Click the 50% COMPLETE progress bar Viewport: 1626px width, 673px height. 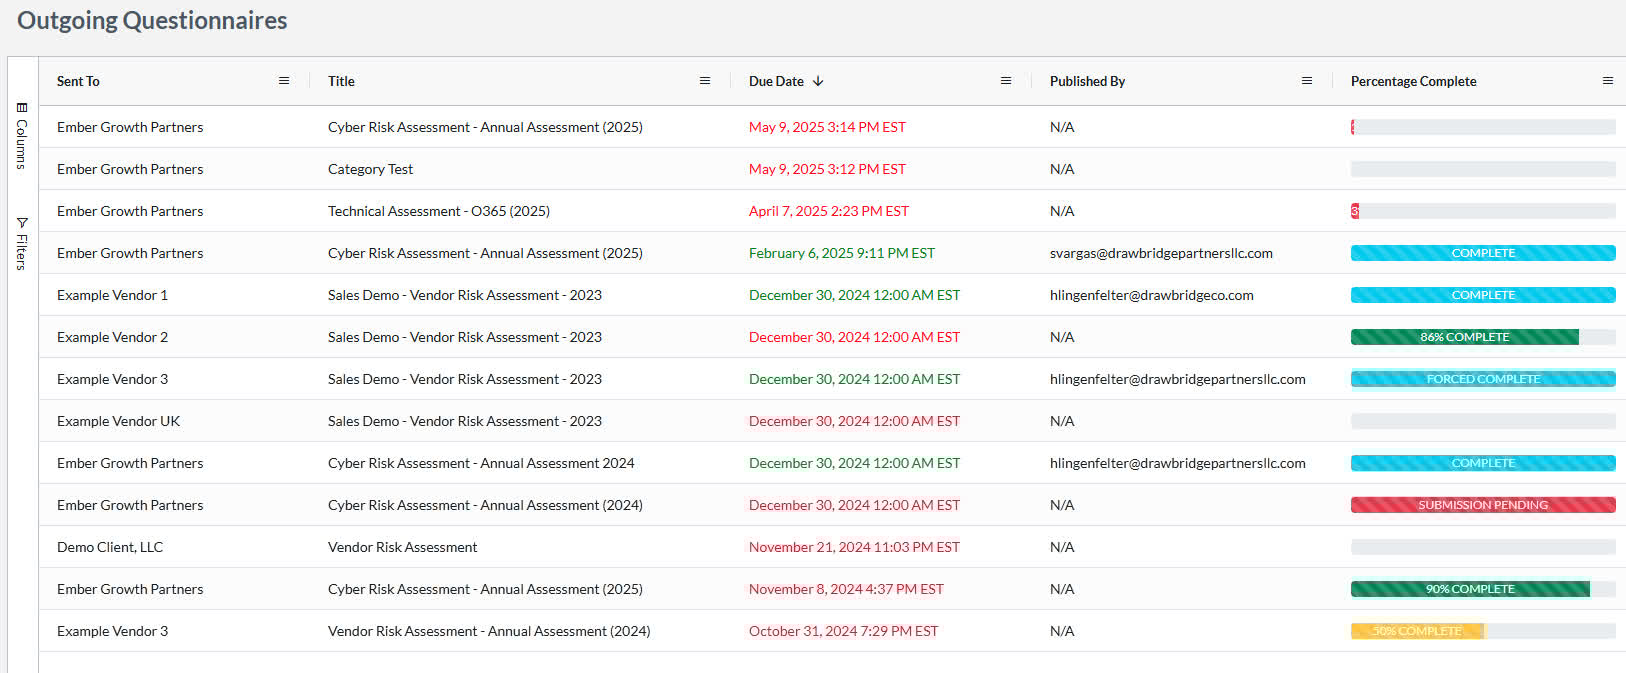pos(1417,631)
